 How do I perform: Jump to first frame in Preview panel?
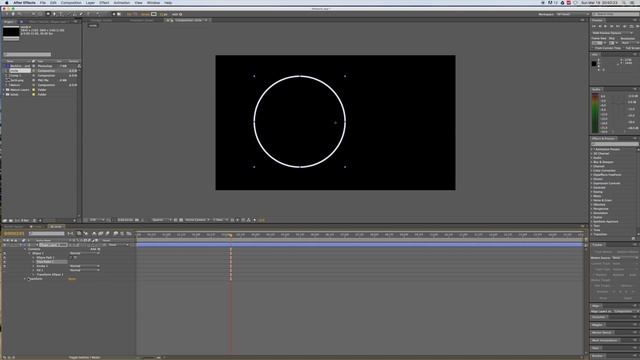click(594, 26)
